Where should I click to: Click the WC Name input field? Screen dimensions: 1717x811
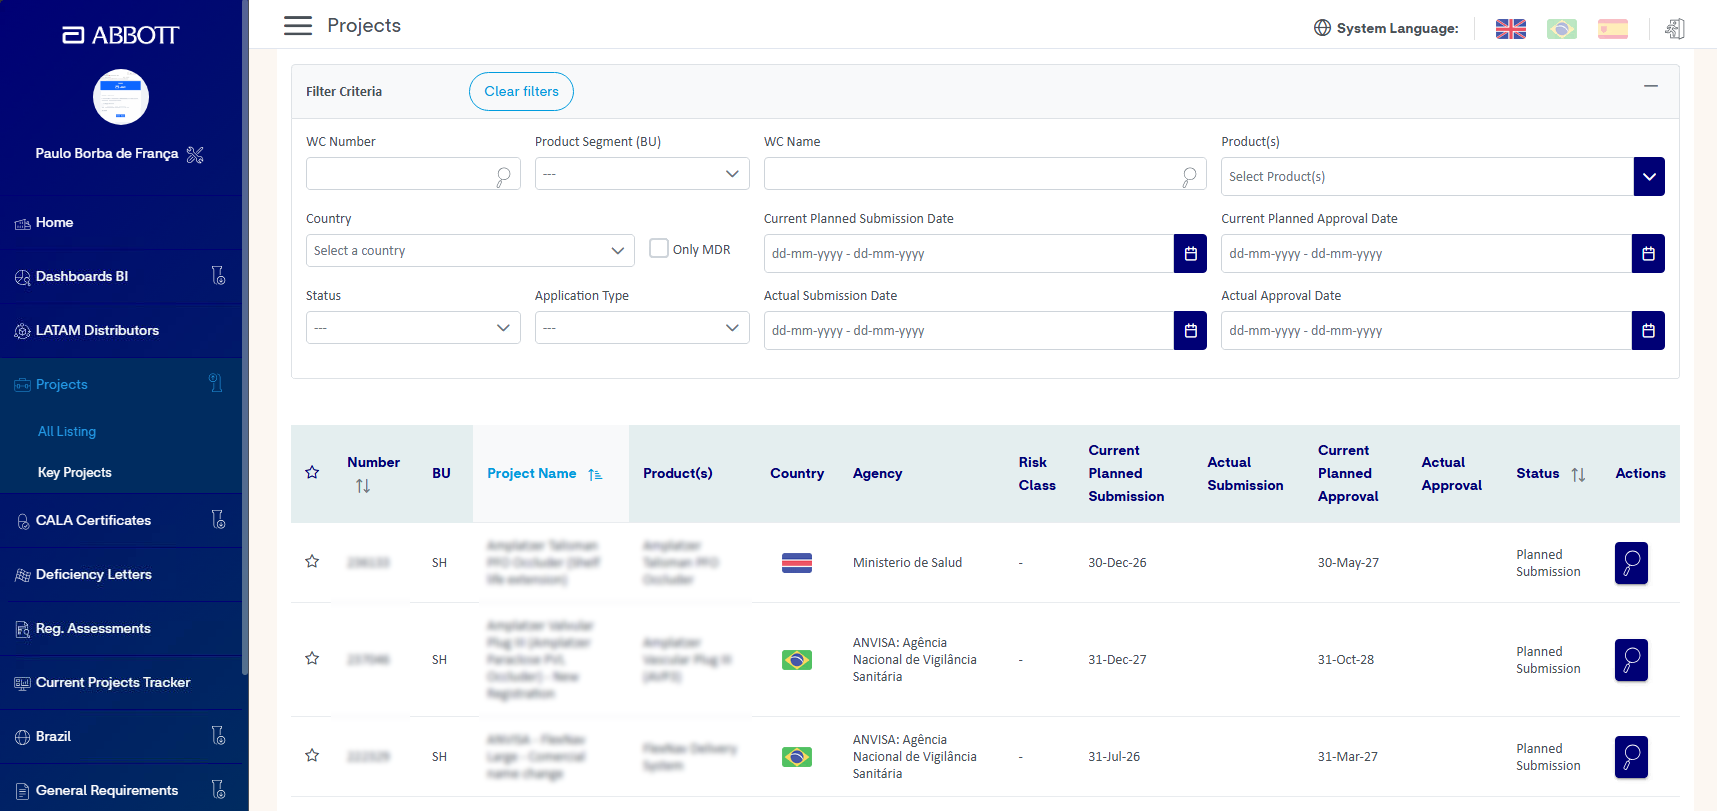tap(985, 174)
